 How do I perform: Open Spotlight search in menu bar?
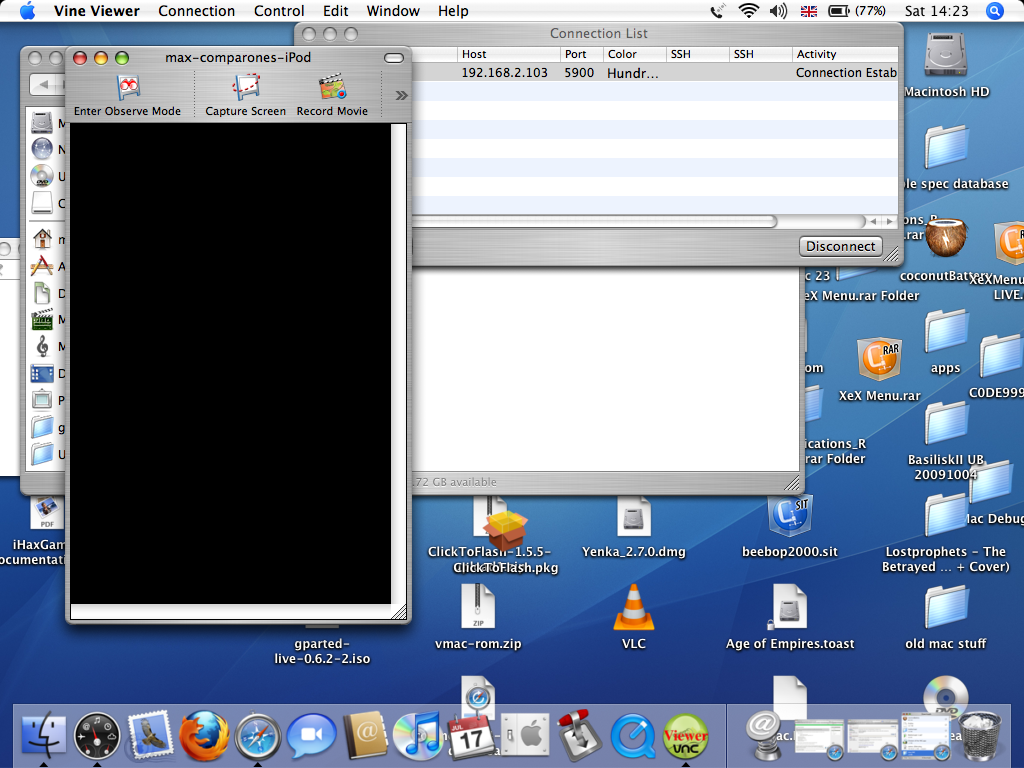995,11
